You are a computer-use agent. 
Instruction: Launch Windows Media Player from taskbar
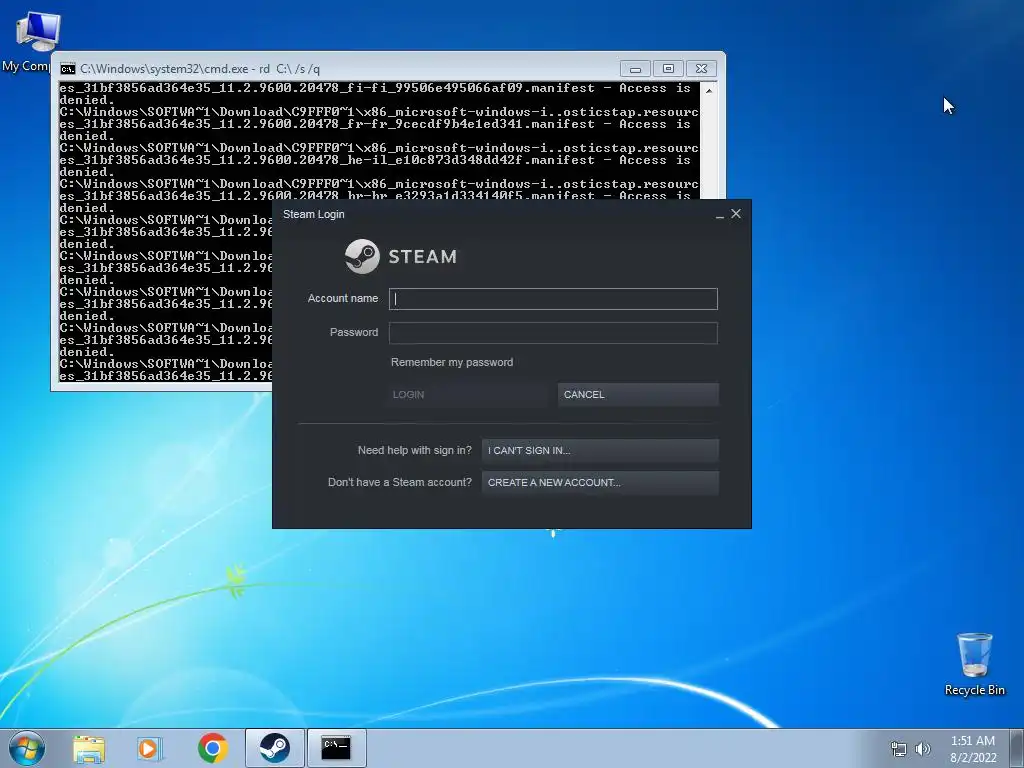150,748
